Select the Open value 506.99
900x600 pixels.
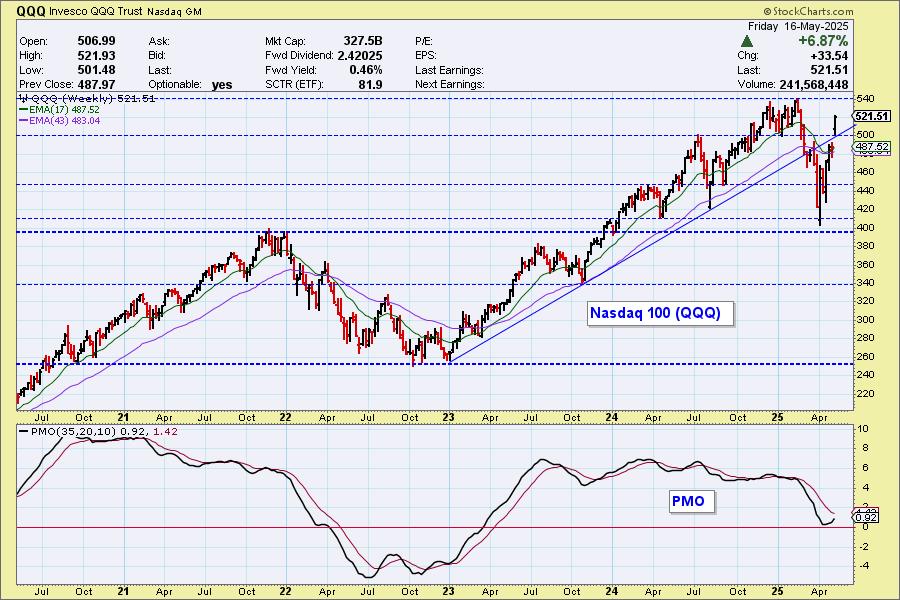[96, 41]
